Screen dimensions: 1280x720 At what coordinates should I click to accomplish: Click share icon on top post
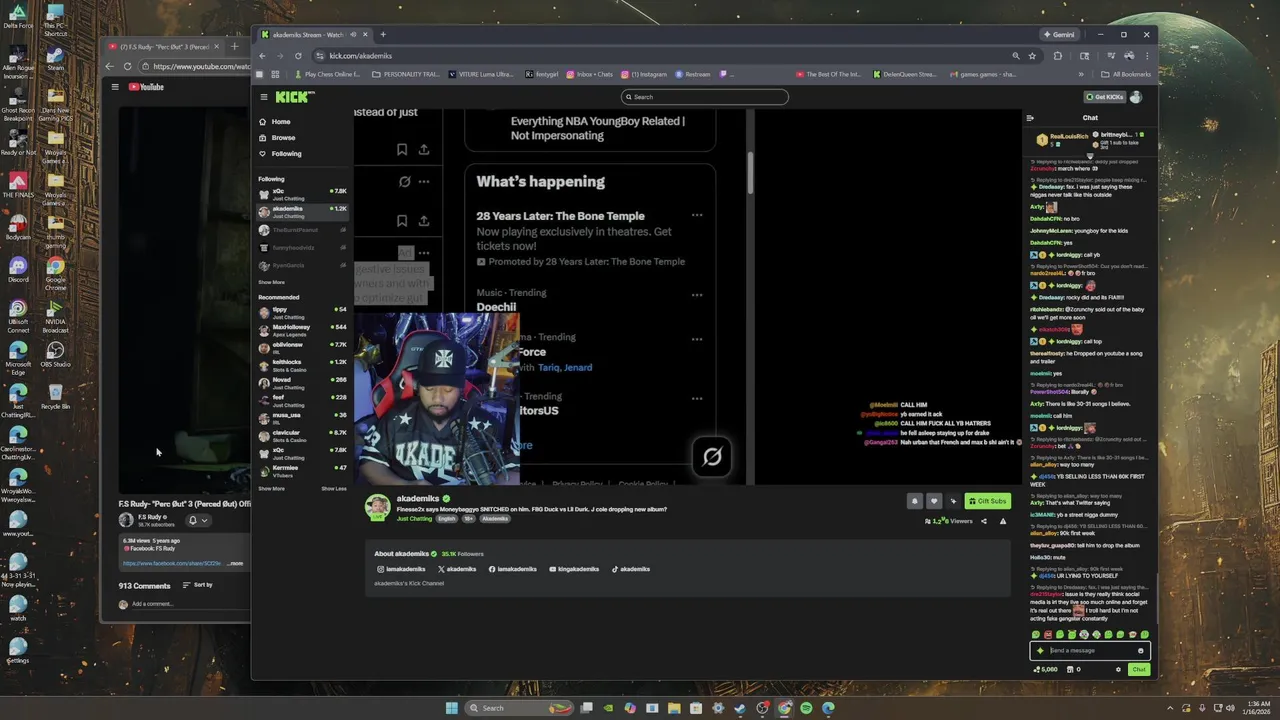pyautogui.click(x=424, y=150)
